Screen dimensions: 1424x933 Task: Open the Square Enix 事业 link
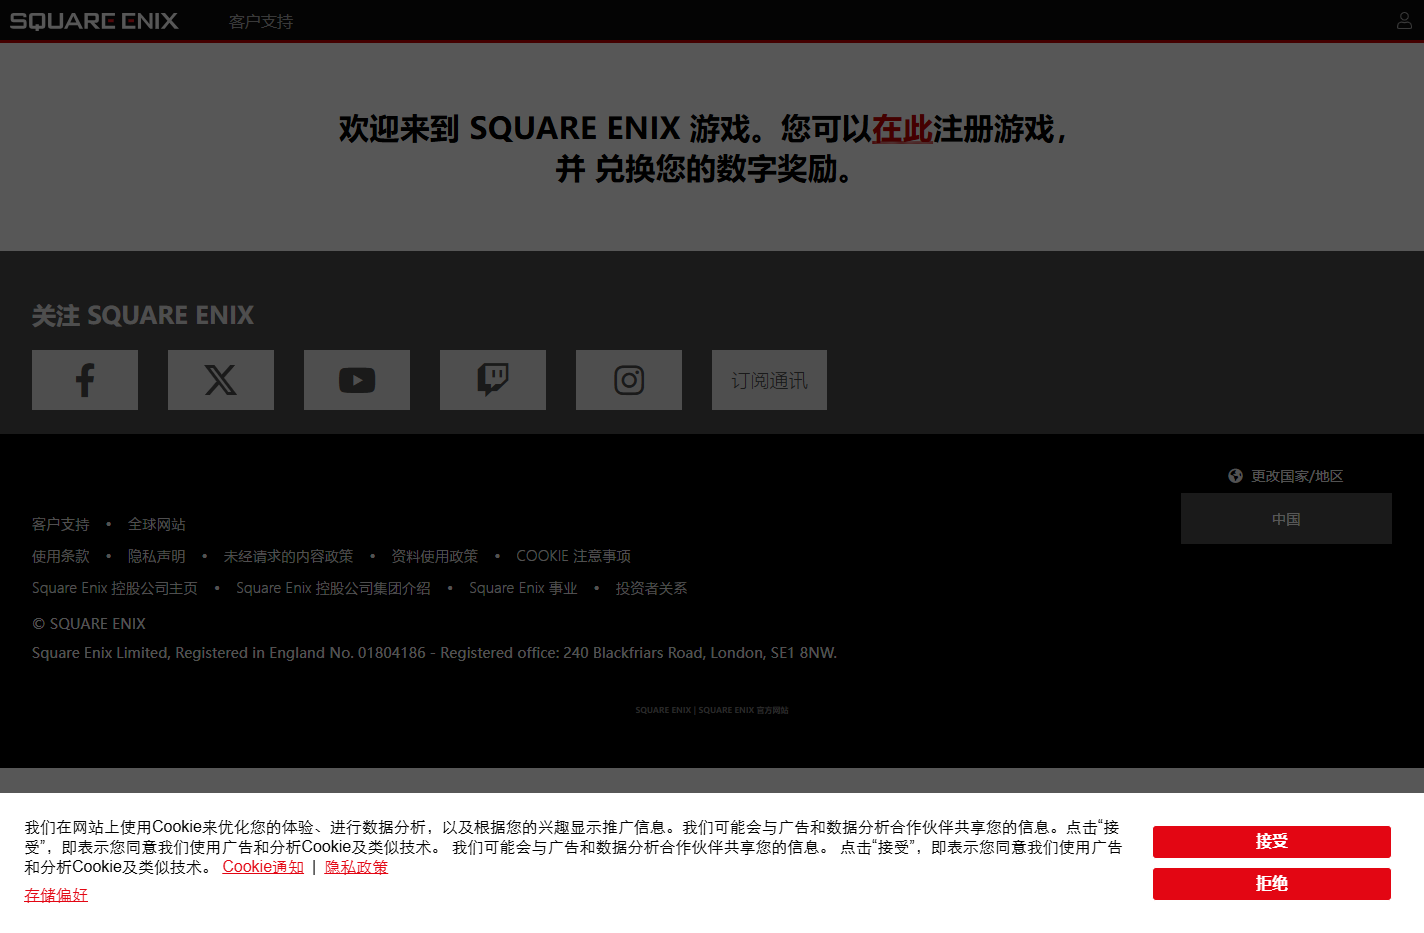pyautogui.click(x=523, y=588)
